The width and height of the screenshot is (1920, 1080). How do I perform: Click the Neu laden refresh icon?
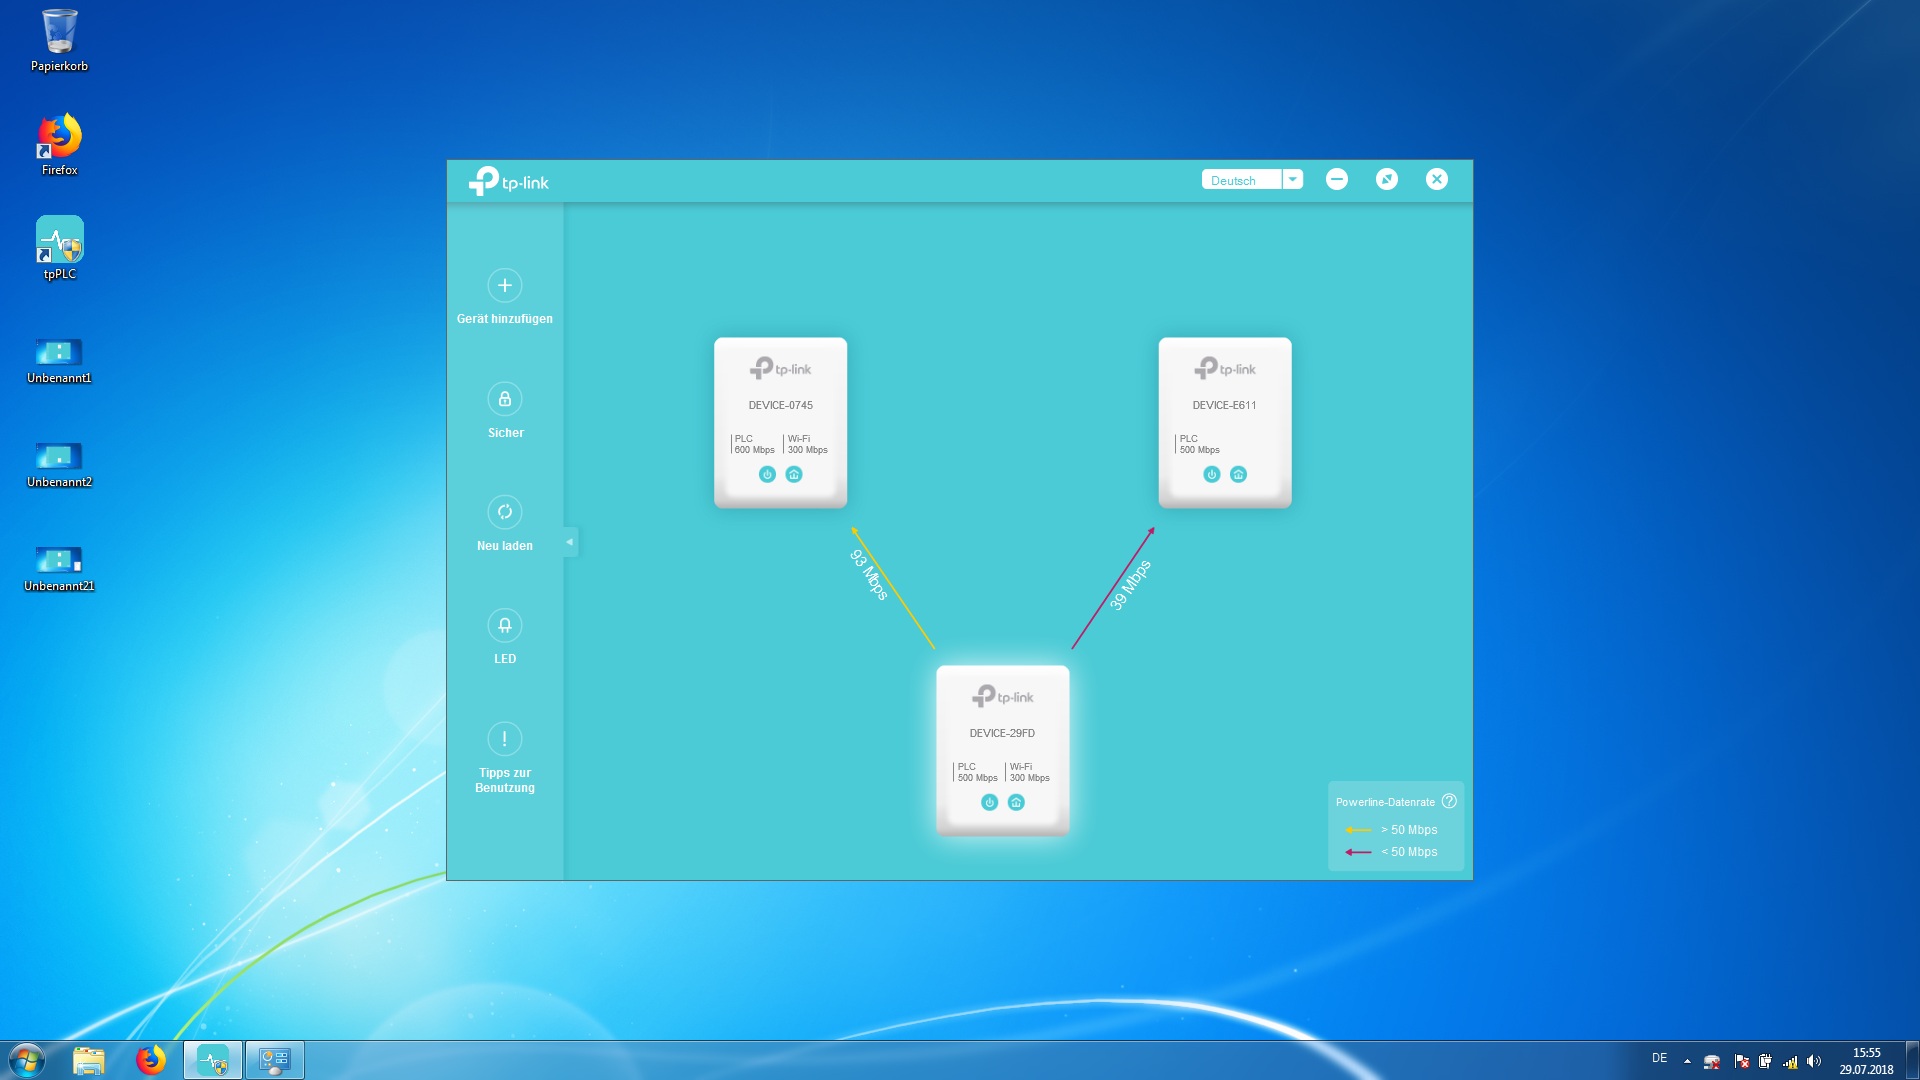tap(504, 512)
